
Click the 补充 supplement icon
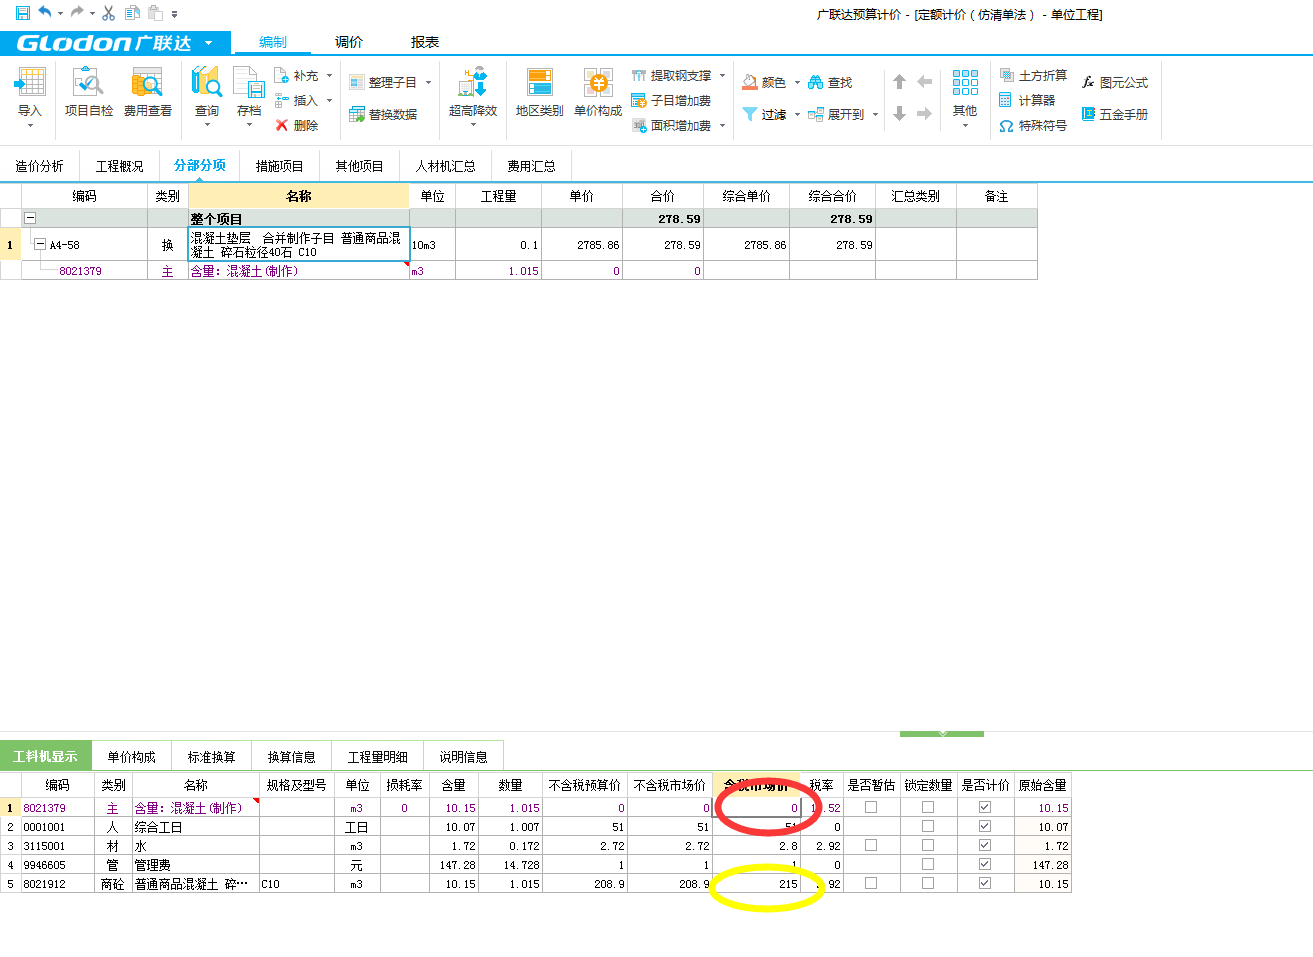282,76
